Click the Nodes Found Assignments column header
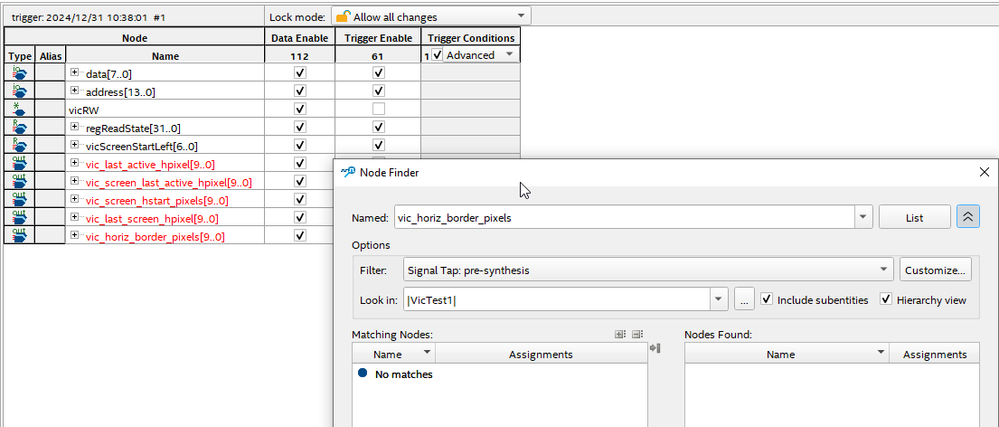The image size is (999, 427). 935,354
